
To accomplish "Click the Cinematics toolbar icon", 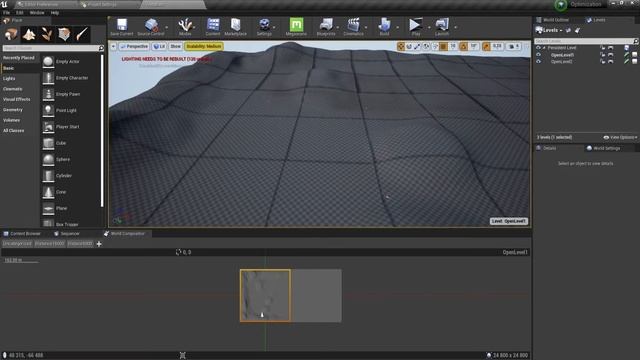I will click(x=353, y=25).
